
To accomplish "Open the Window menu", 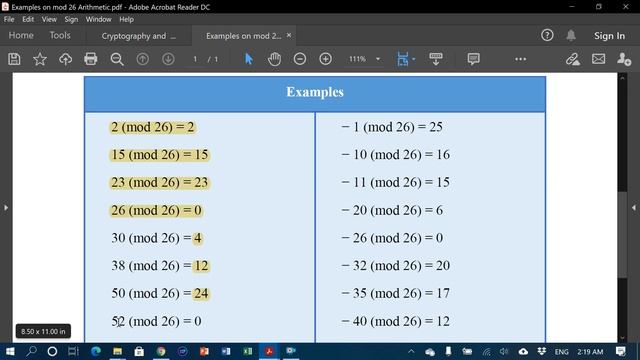I will [x=98, y=19].
